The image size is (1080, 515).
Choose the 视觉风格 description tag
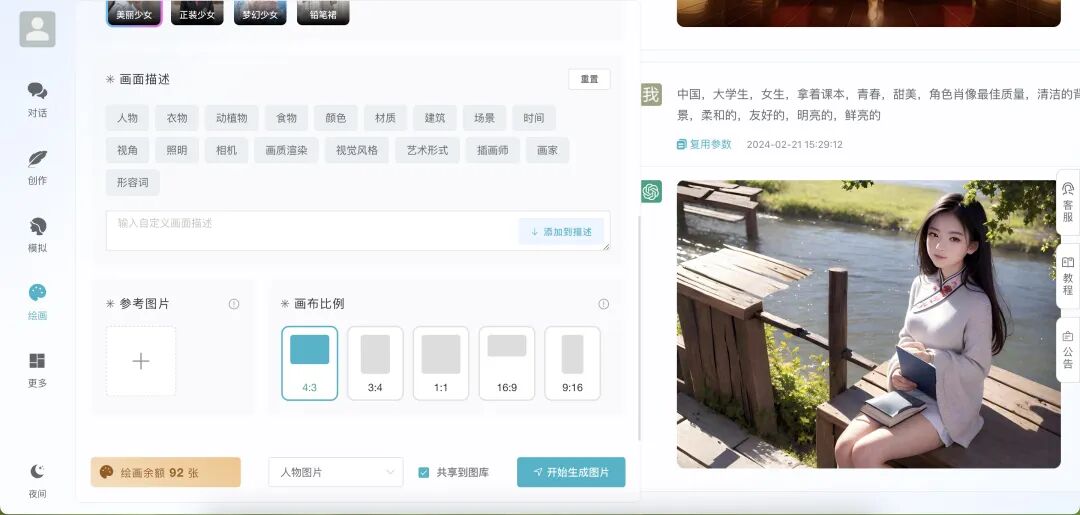[357, 150]
